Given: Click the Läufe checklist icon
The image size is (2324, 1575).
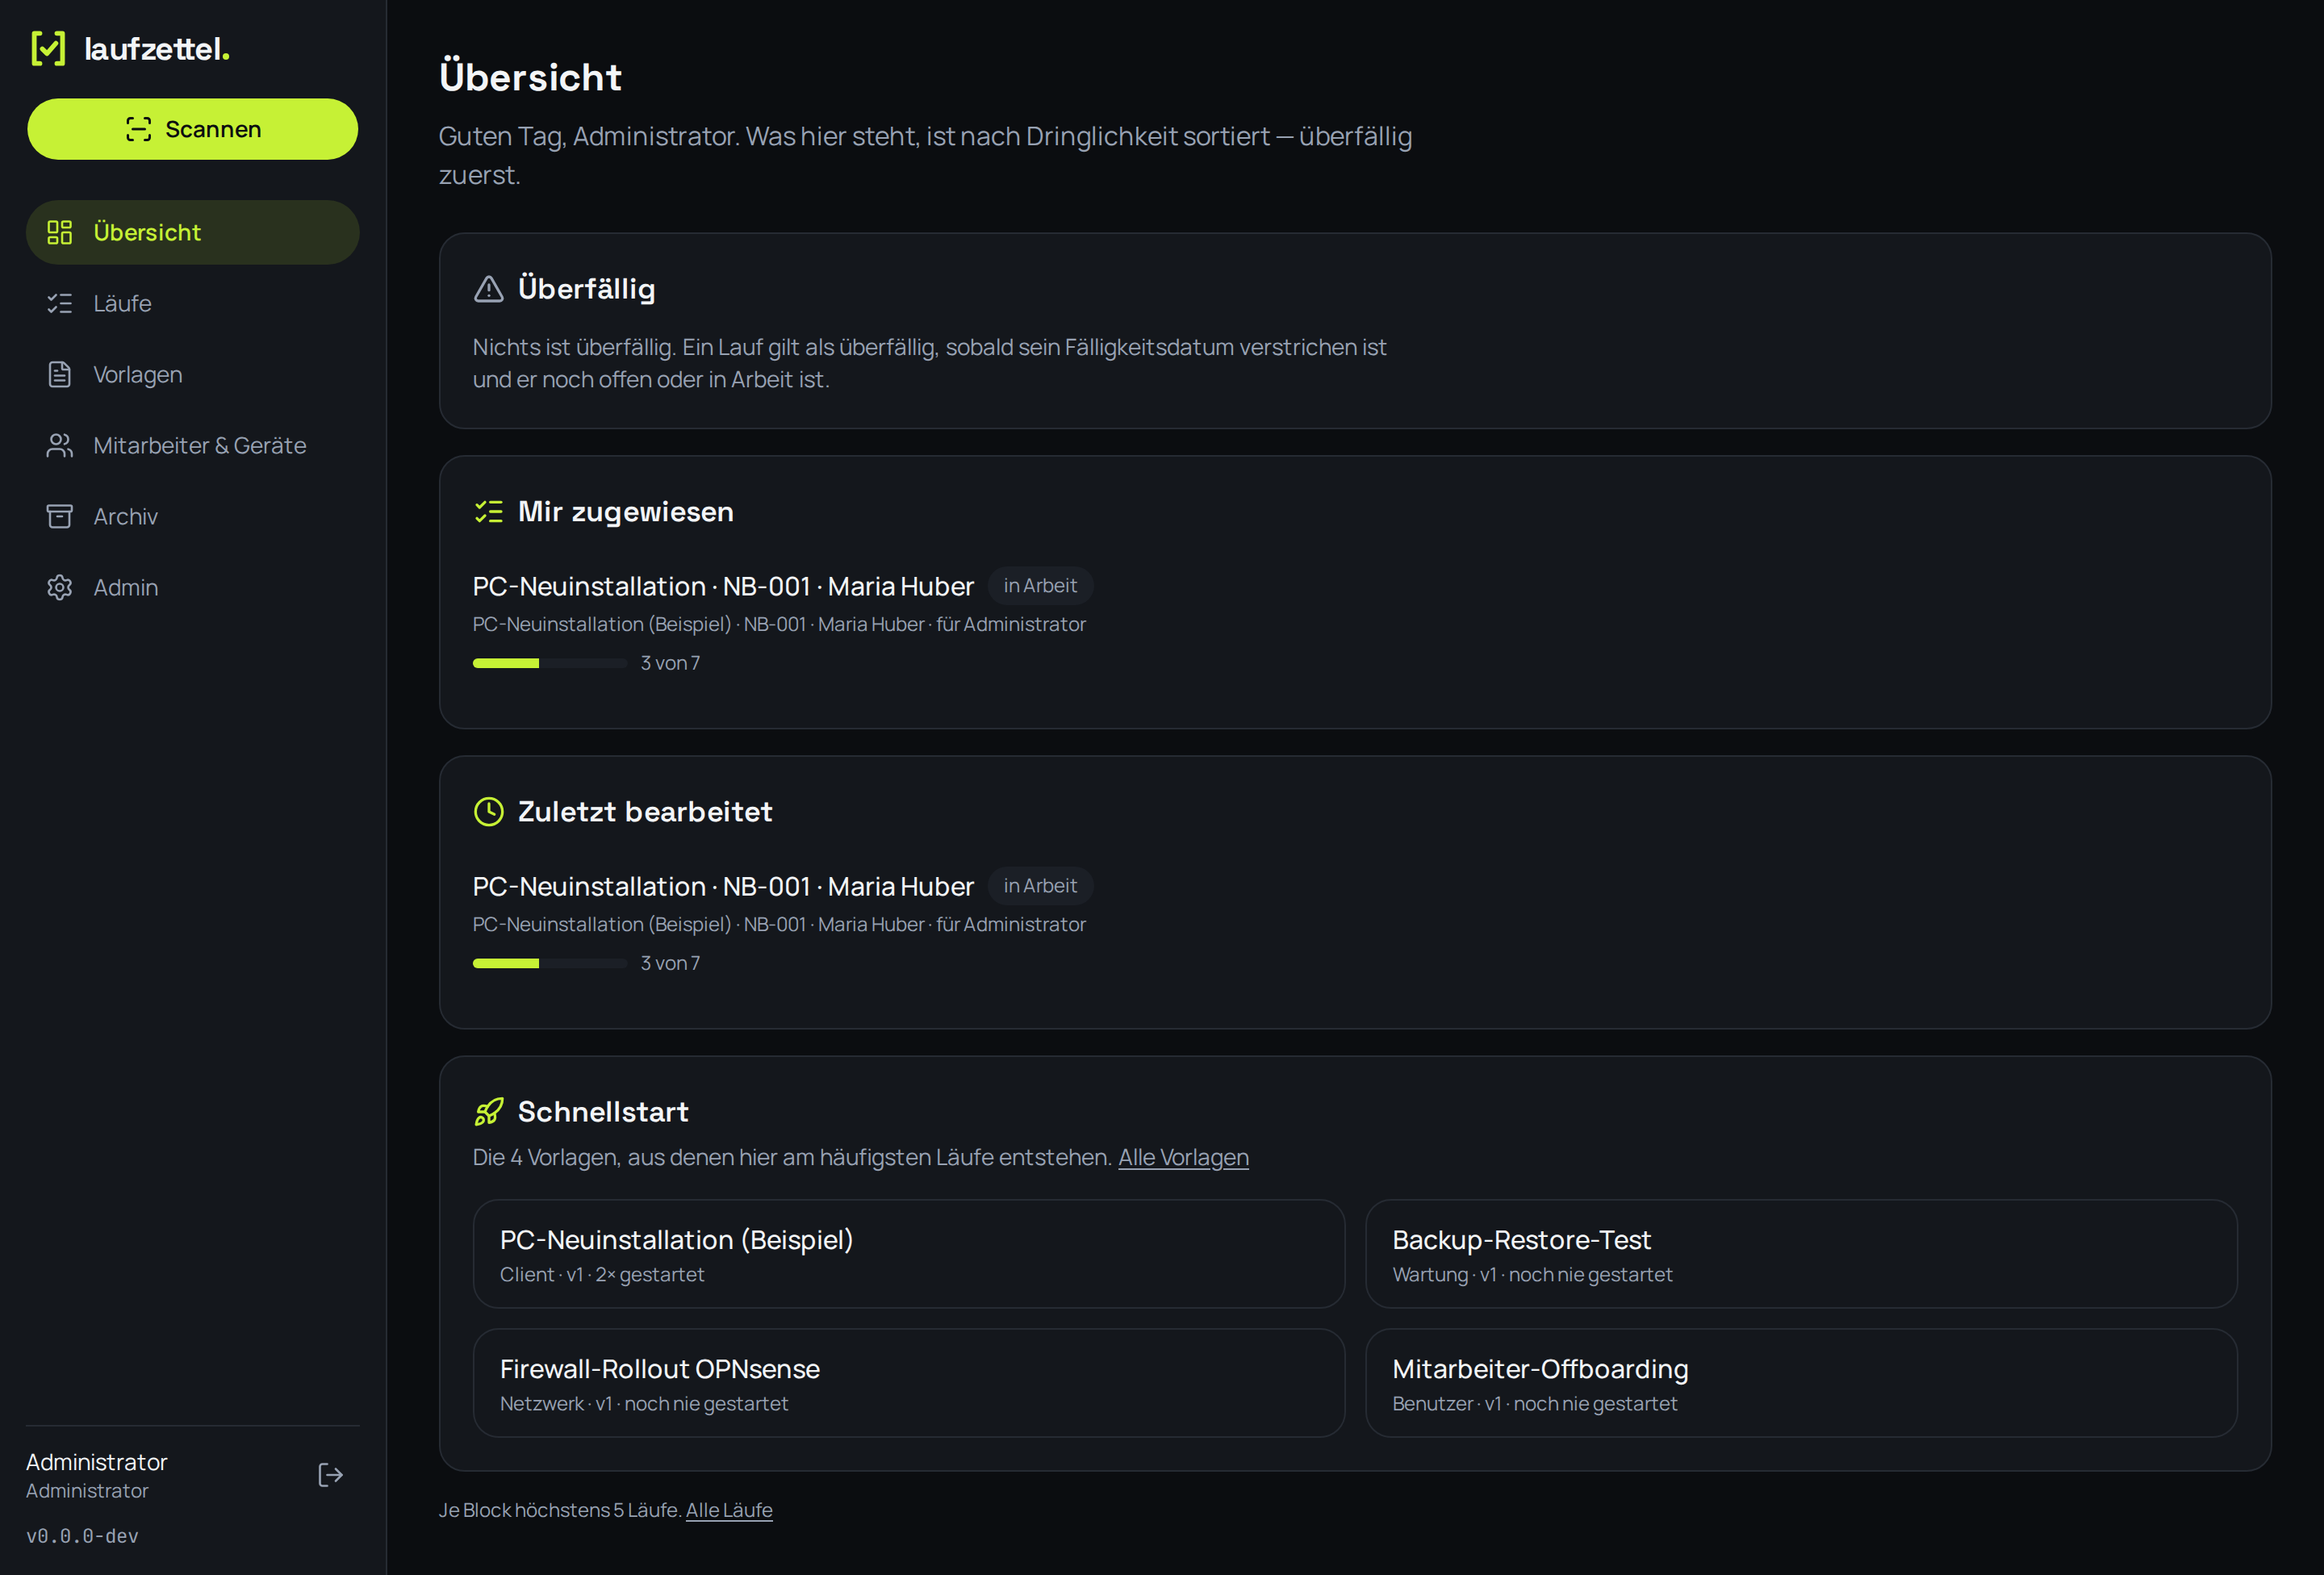Looking at the screenshot, I should [60, 303].
